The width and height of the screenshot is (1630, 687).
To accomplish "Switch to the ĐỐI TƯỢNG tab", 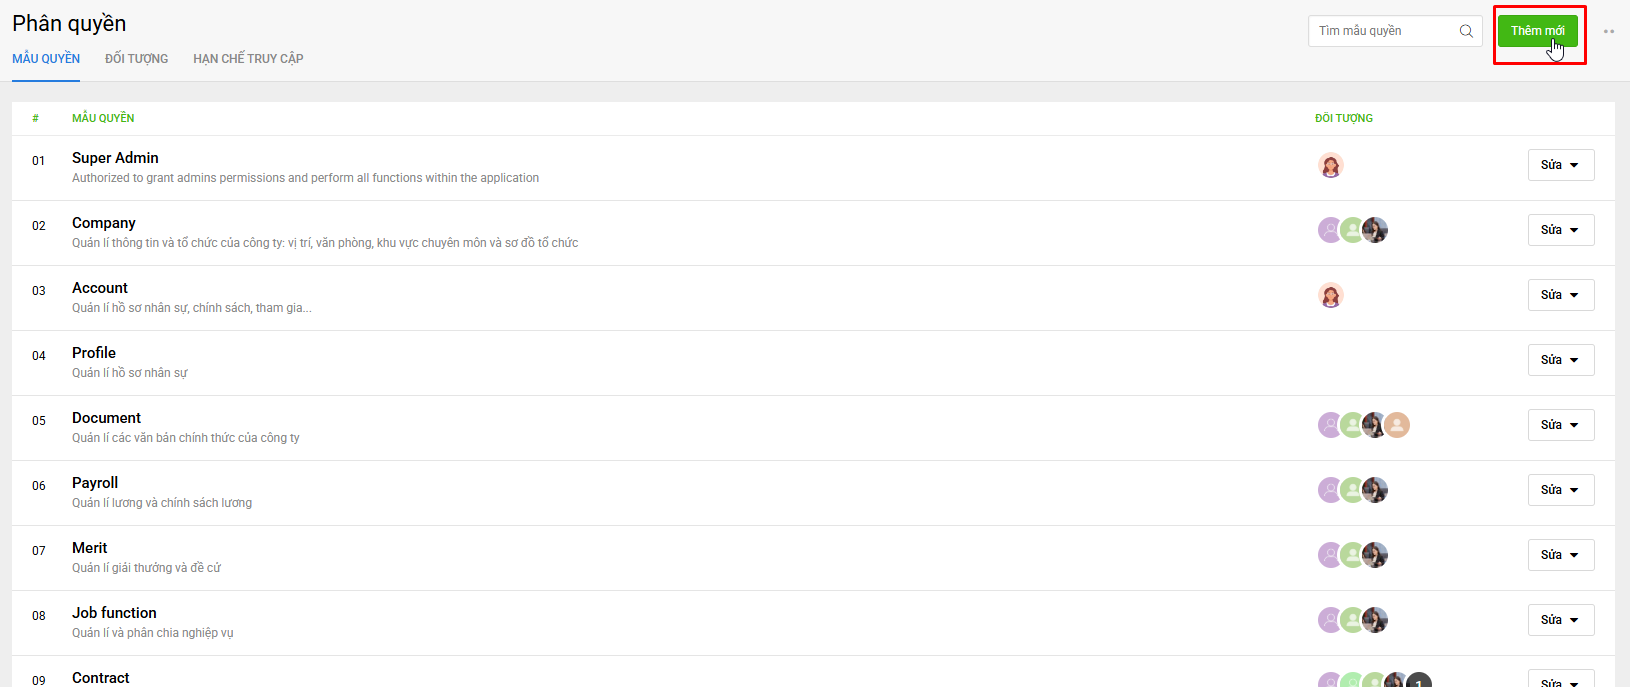I will pyautogui.click(x=136, y=59).
